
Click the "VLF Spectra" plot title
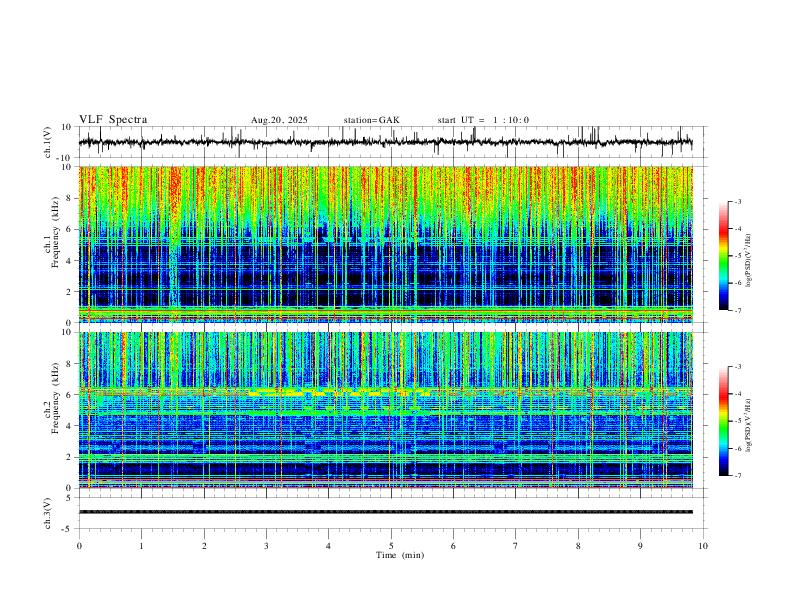coord(113,119)
